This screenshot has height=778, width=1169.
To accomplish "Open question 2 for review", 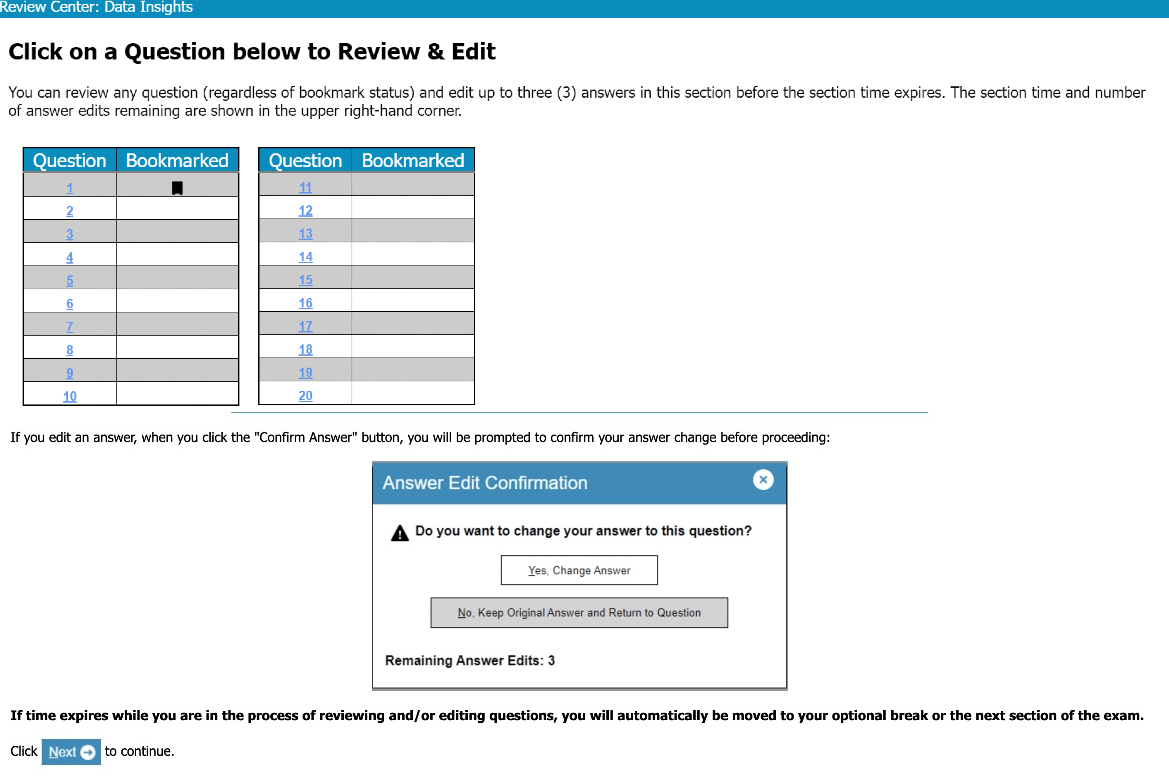I will [x=69, y=211].
